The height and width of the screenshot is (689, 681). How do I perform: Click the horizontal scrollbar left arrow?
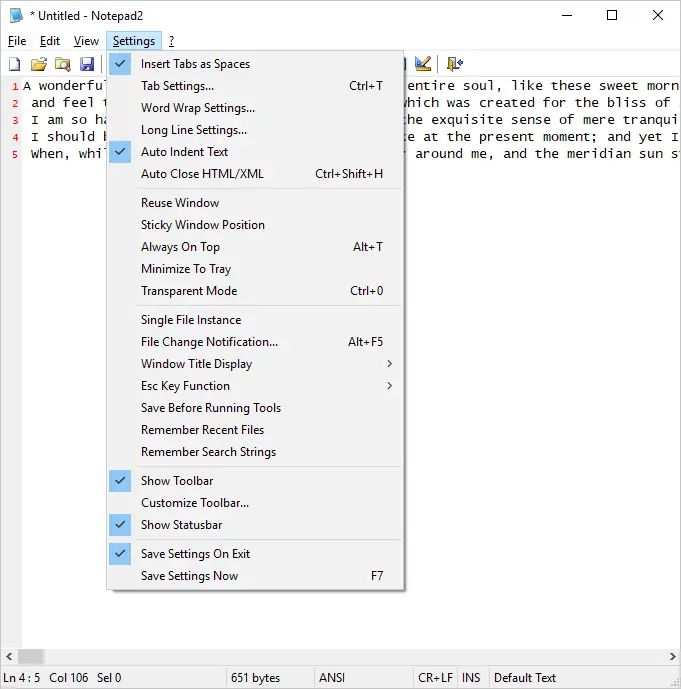pos(9,656)
